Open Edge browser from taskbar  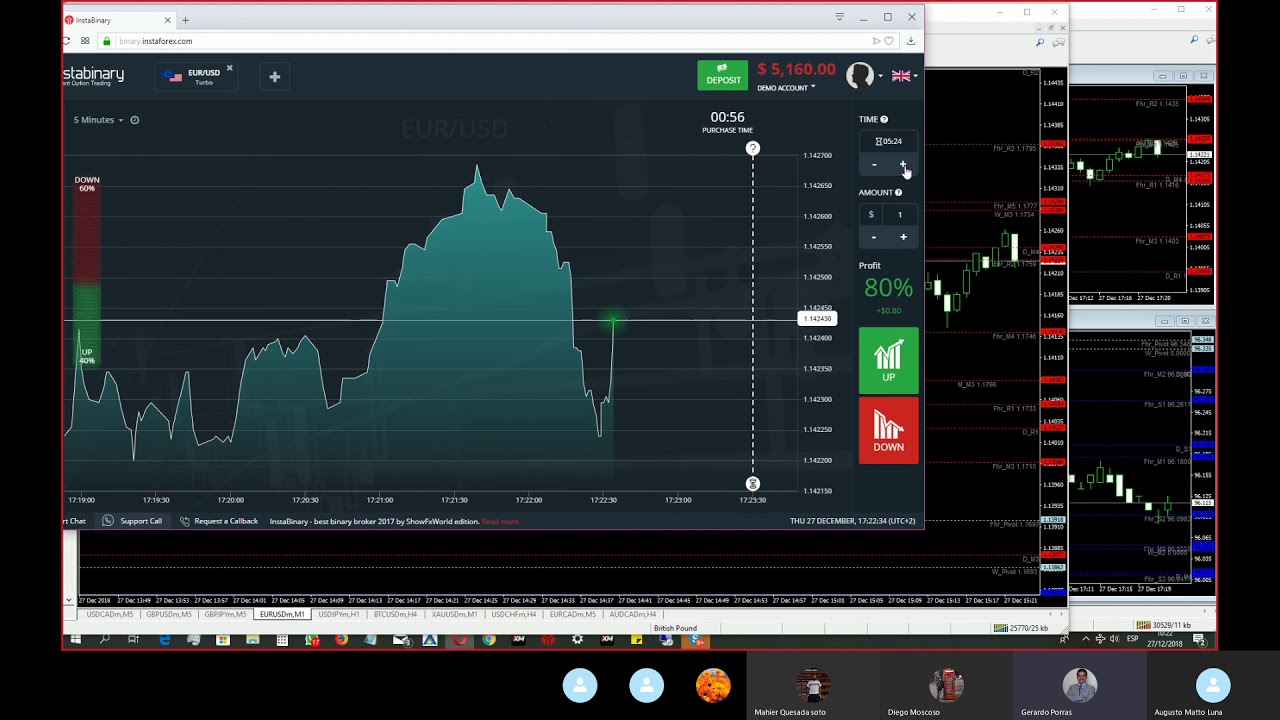(164, 639)
